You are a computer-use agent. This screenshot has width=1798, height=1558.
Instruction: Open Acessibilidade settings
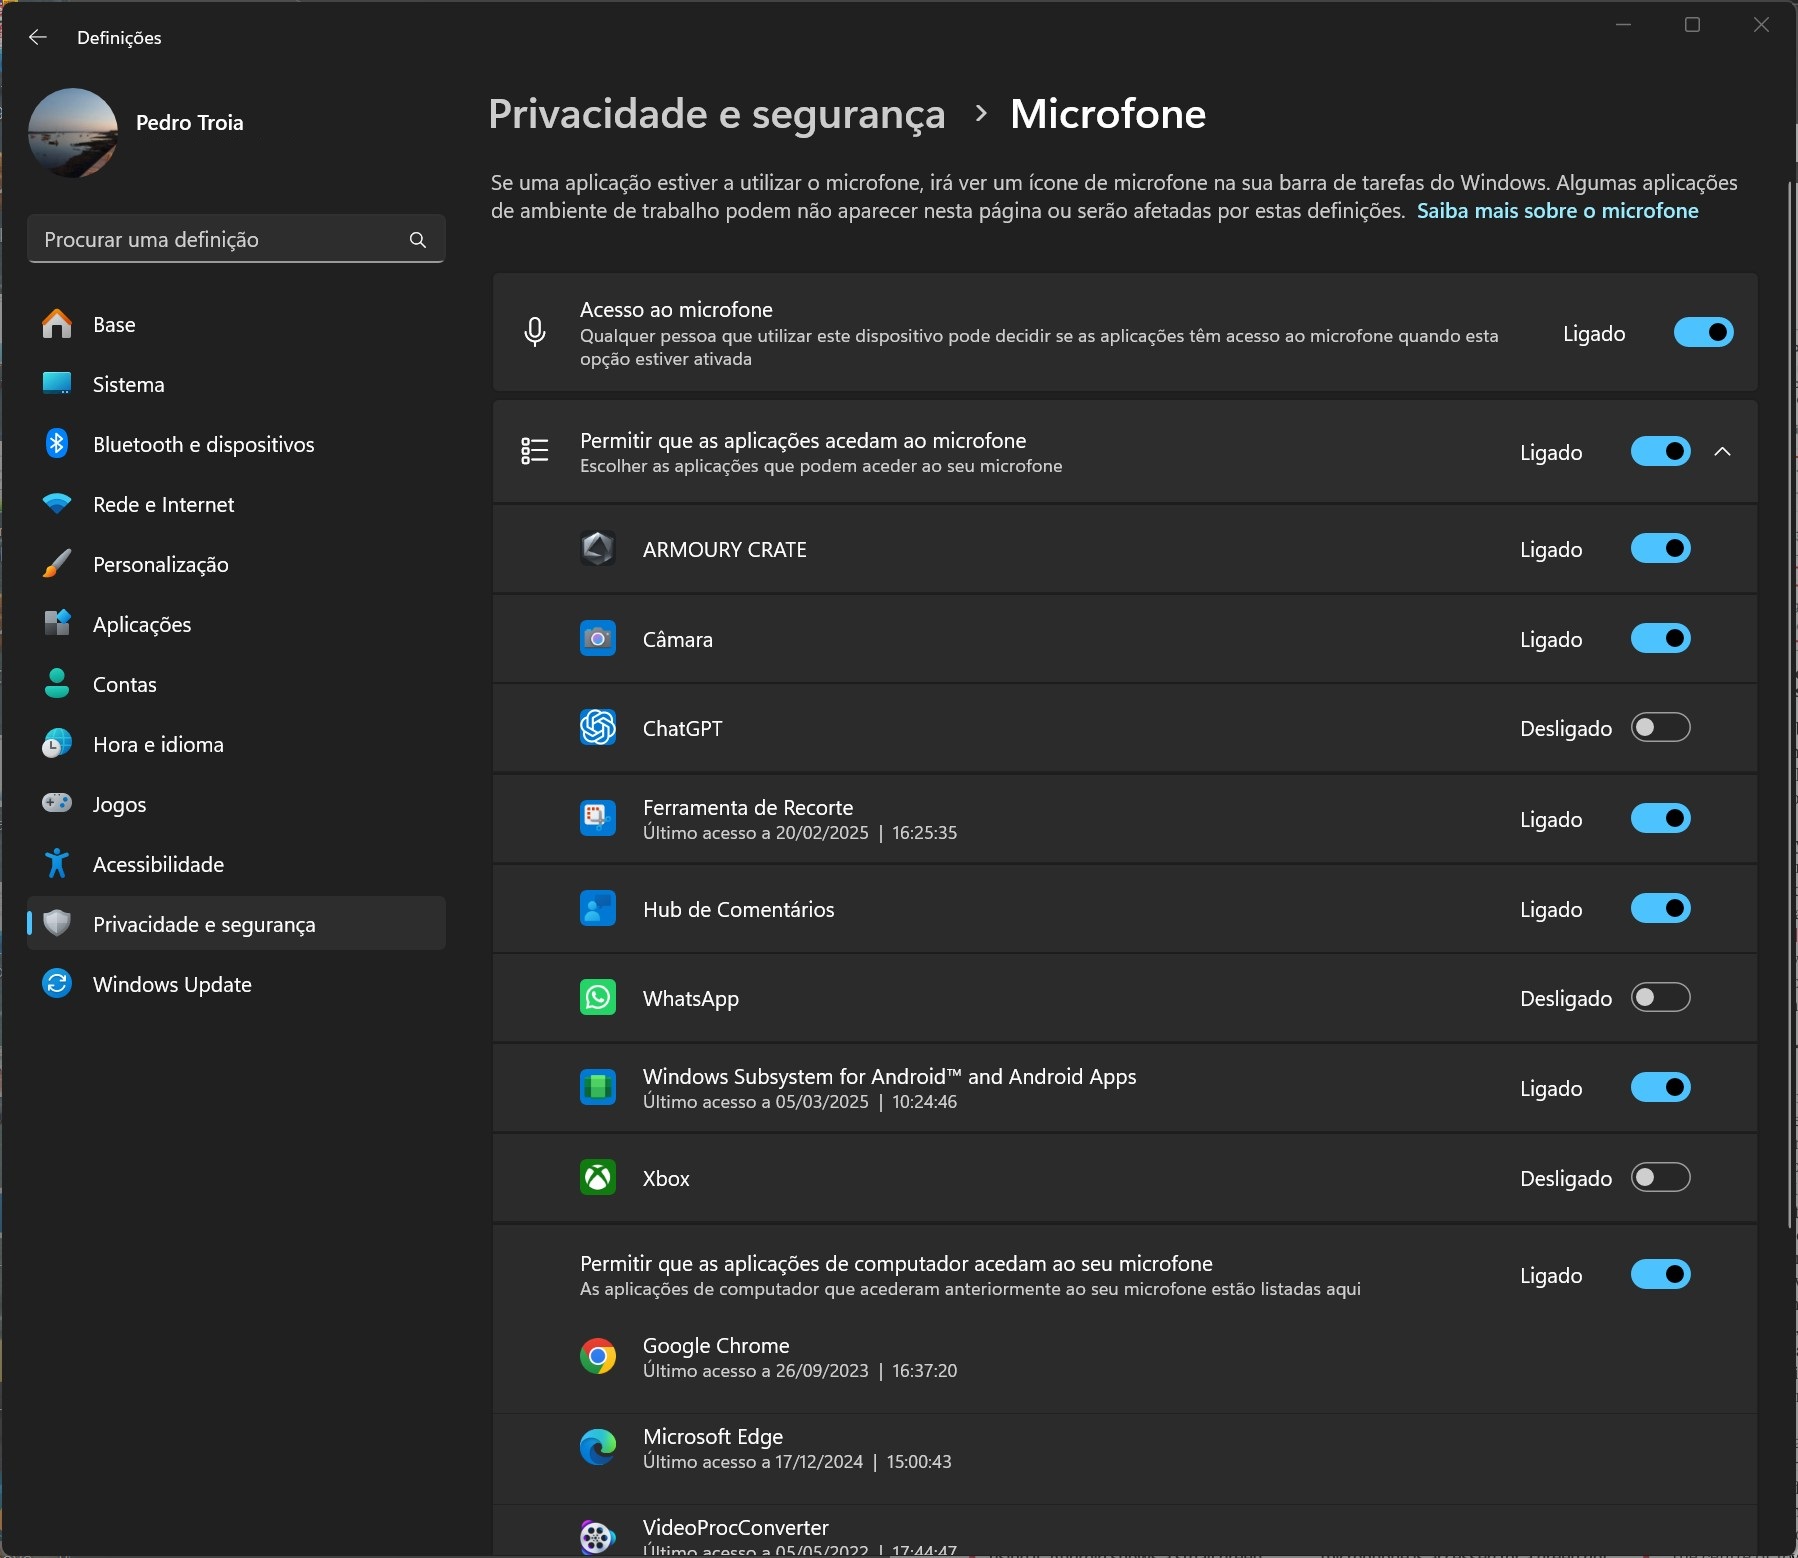pyautogui.click(x=236, y=864)
